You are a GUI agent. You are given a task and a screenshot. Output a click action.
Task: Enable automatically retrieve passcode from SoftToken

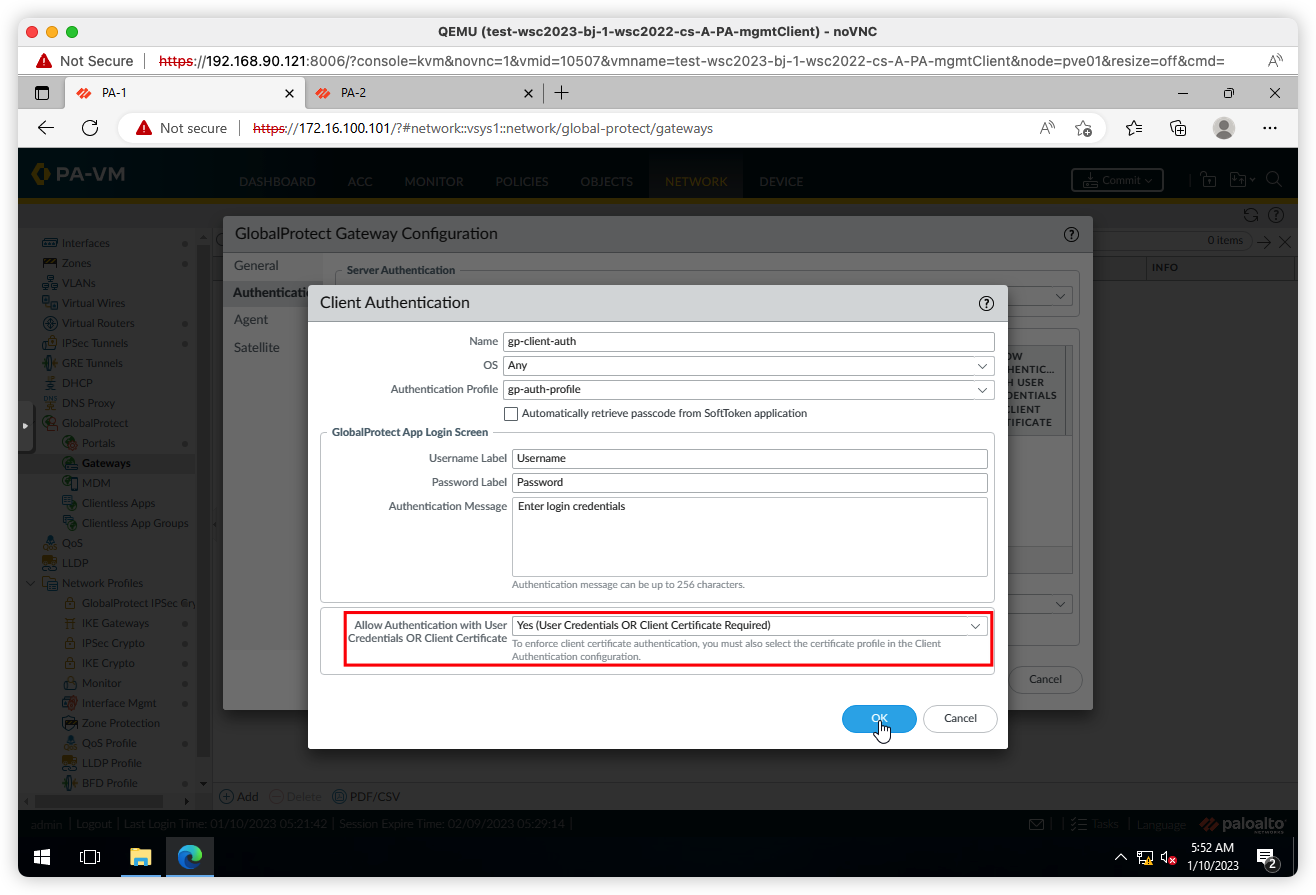(x=511, y=413)
